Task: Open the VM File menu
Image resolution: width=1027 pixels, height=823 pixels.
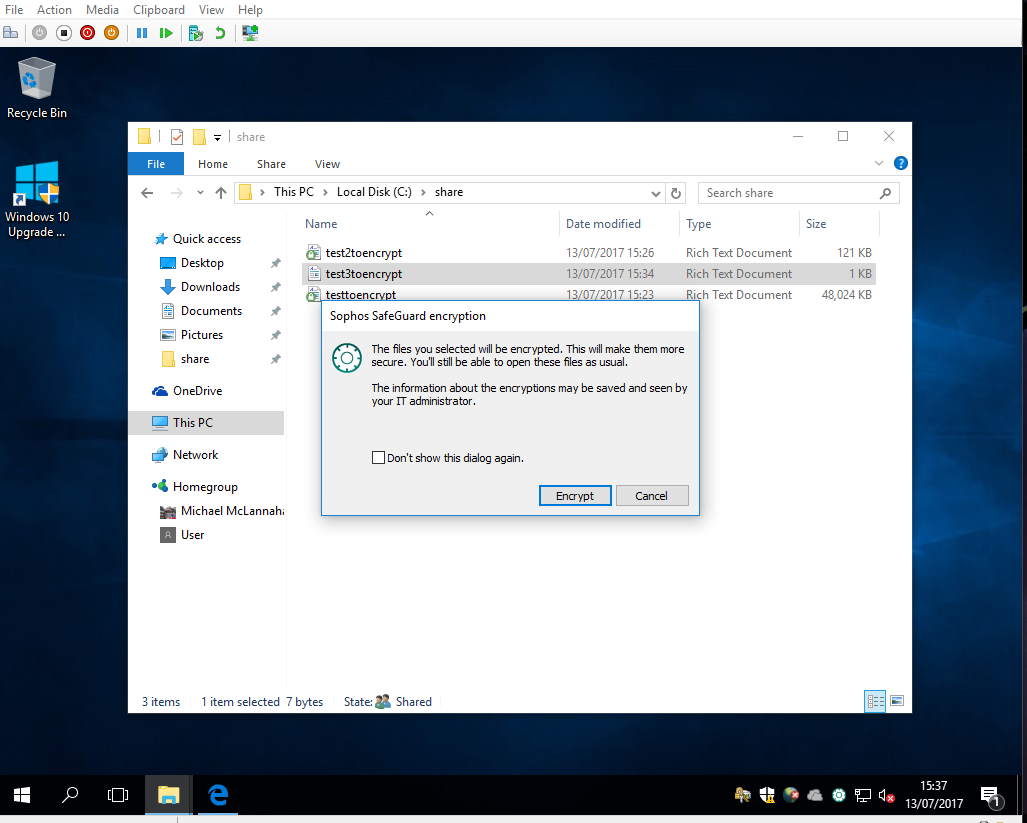Action: click(x=14, y=10)
